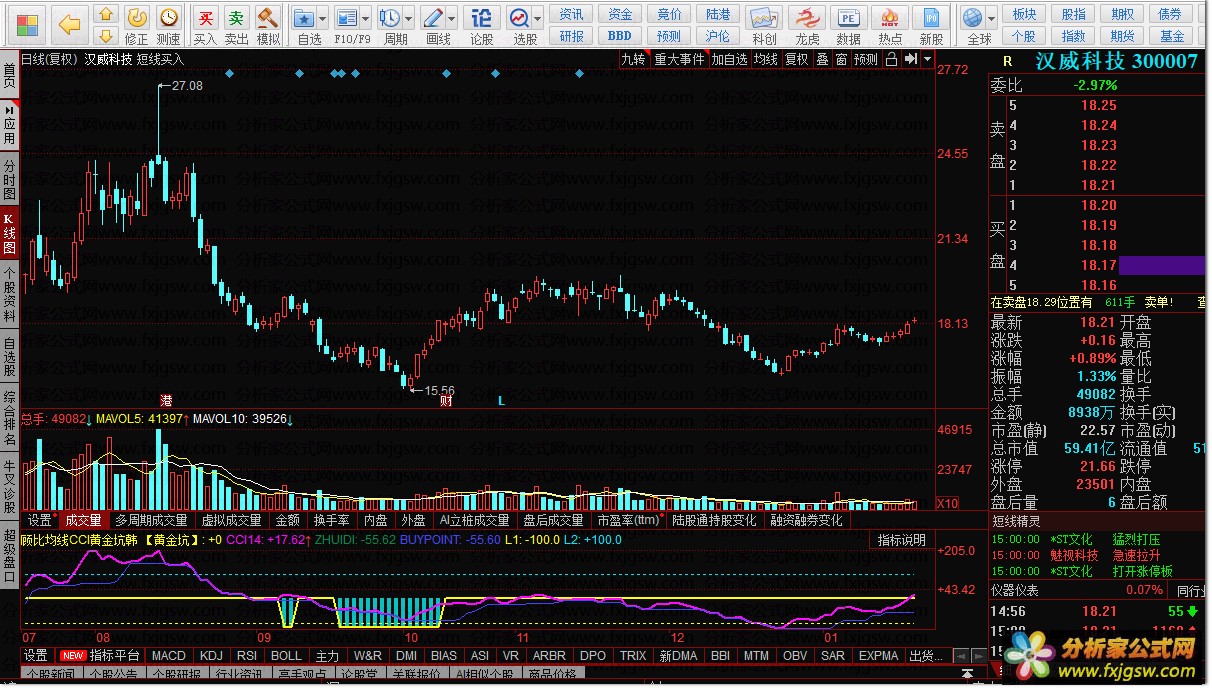Click the 指标平台 indicator platform button

click(x=102, y=656)
